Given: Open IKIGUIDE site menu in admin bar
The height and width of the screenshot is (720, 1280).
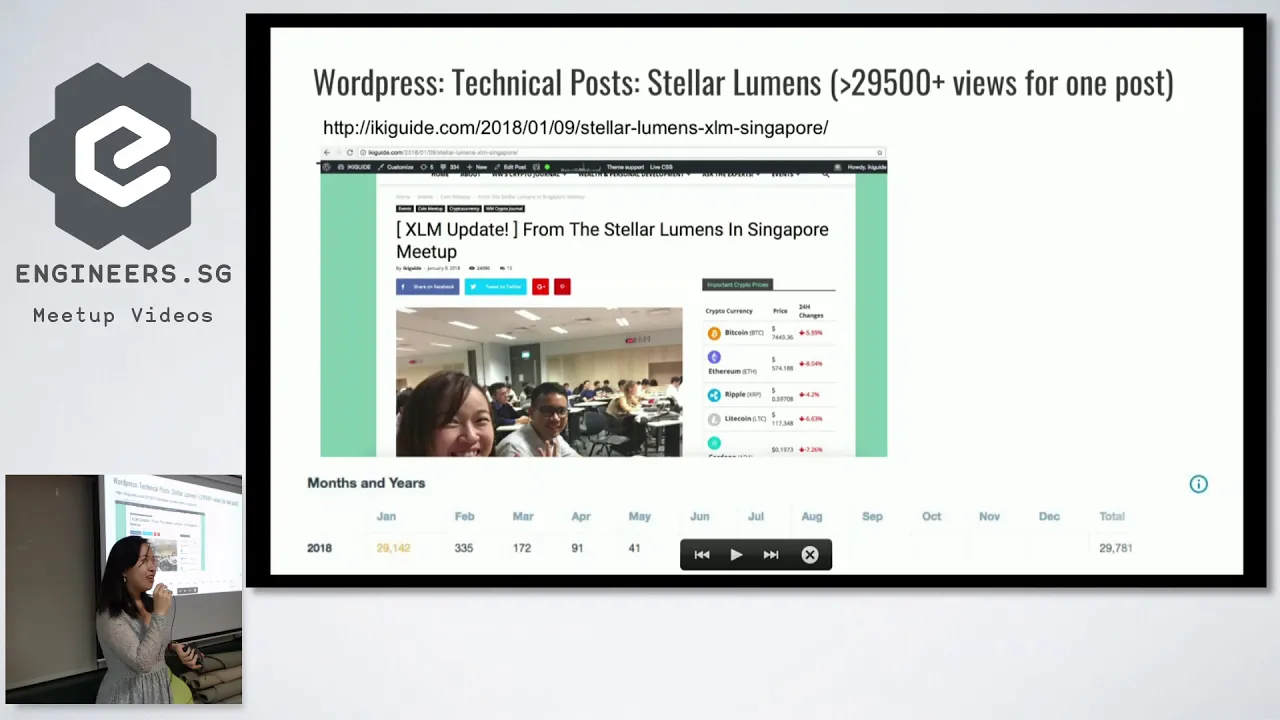Looking at the screenshot, I should (x=354, y=167).
